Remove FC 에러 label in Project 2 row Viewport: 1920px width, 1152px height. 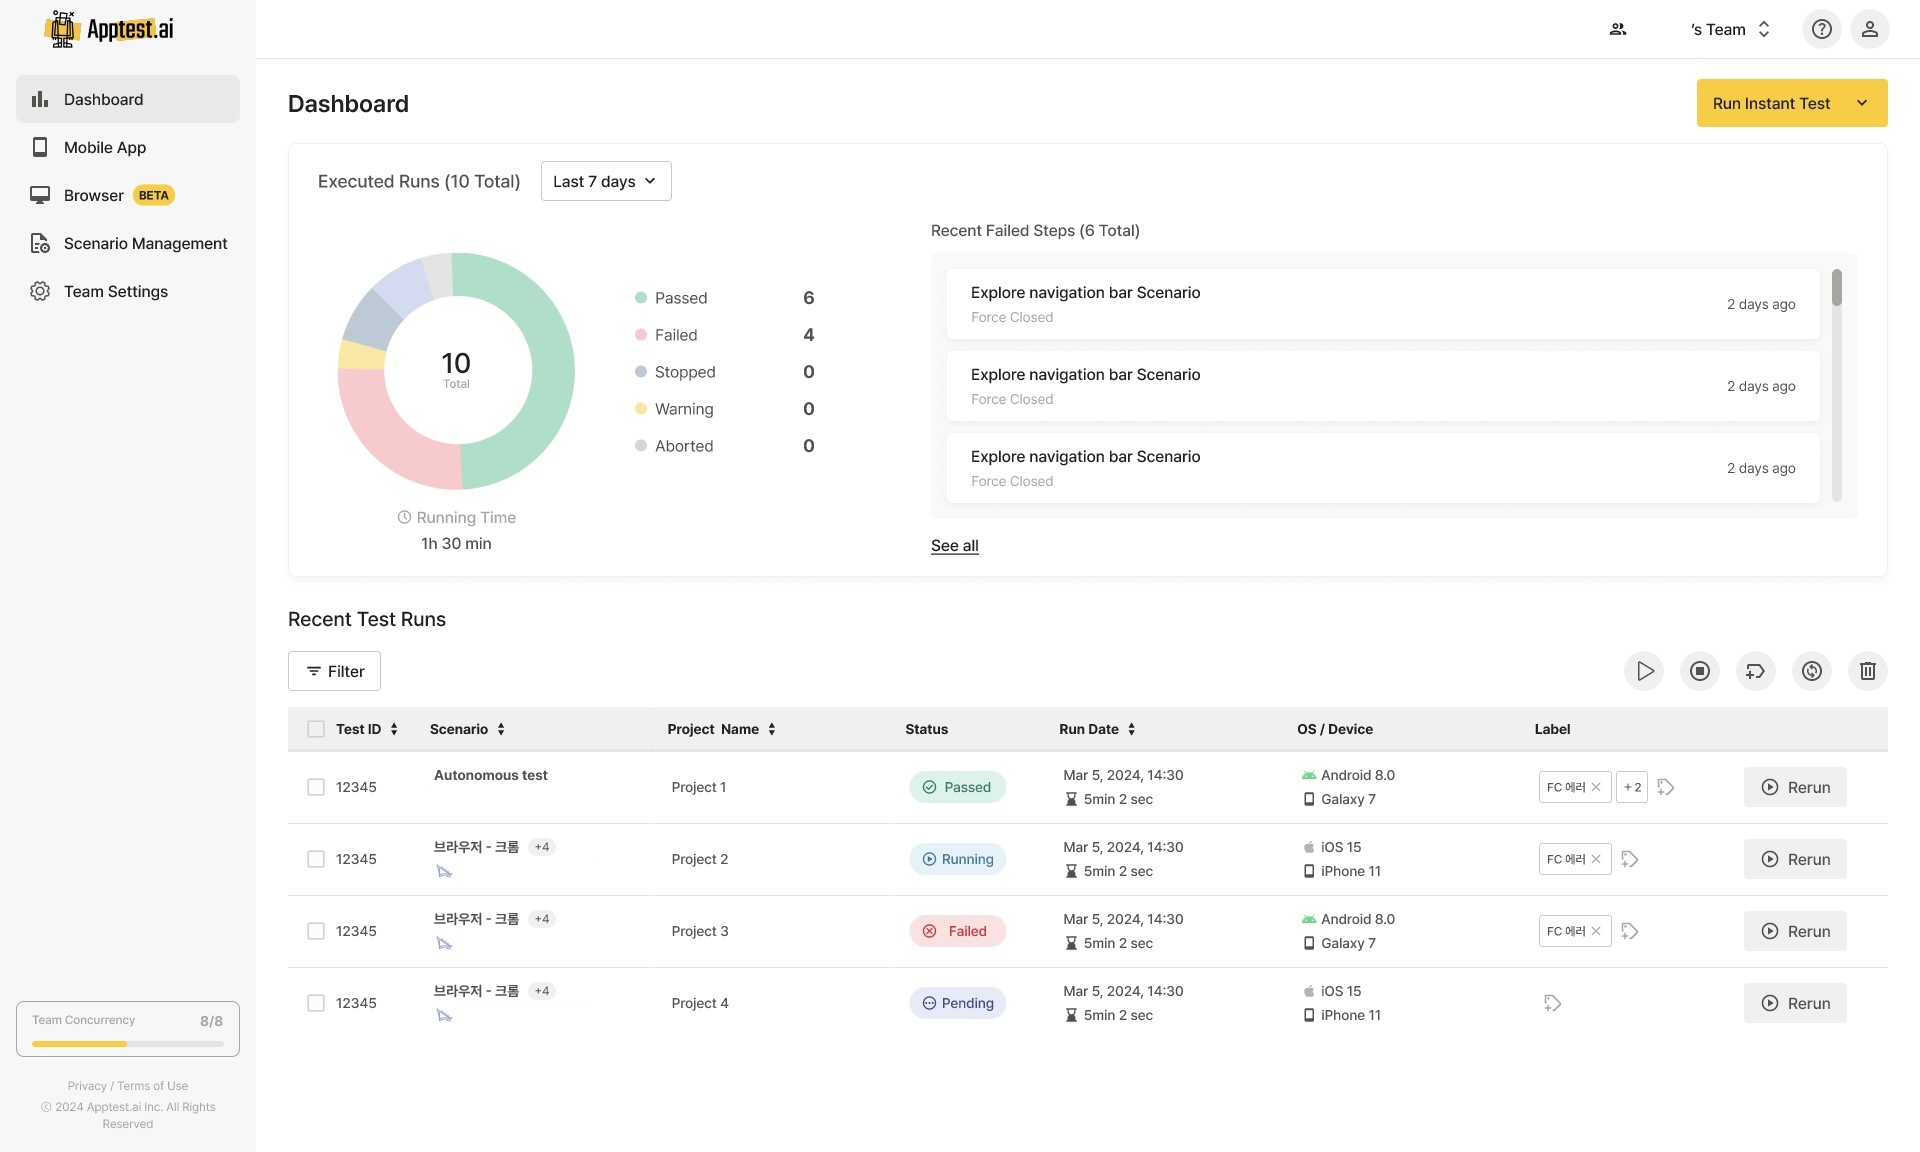tap(1596, 859)
